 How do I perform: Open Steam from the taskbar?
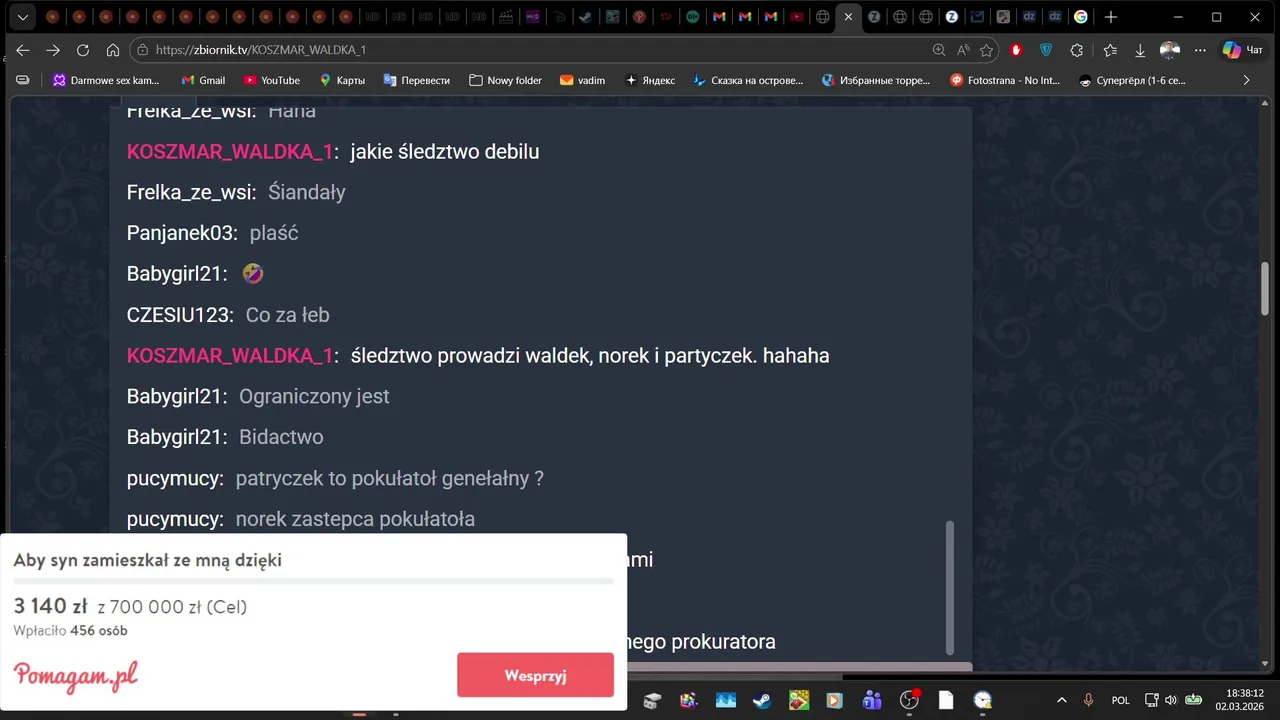[762, 700]
